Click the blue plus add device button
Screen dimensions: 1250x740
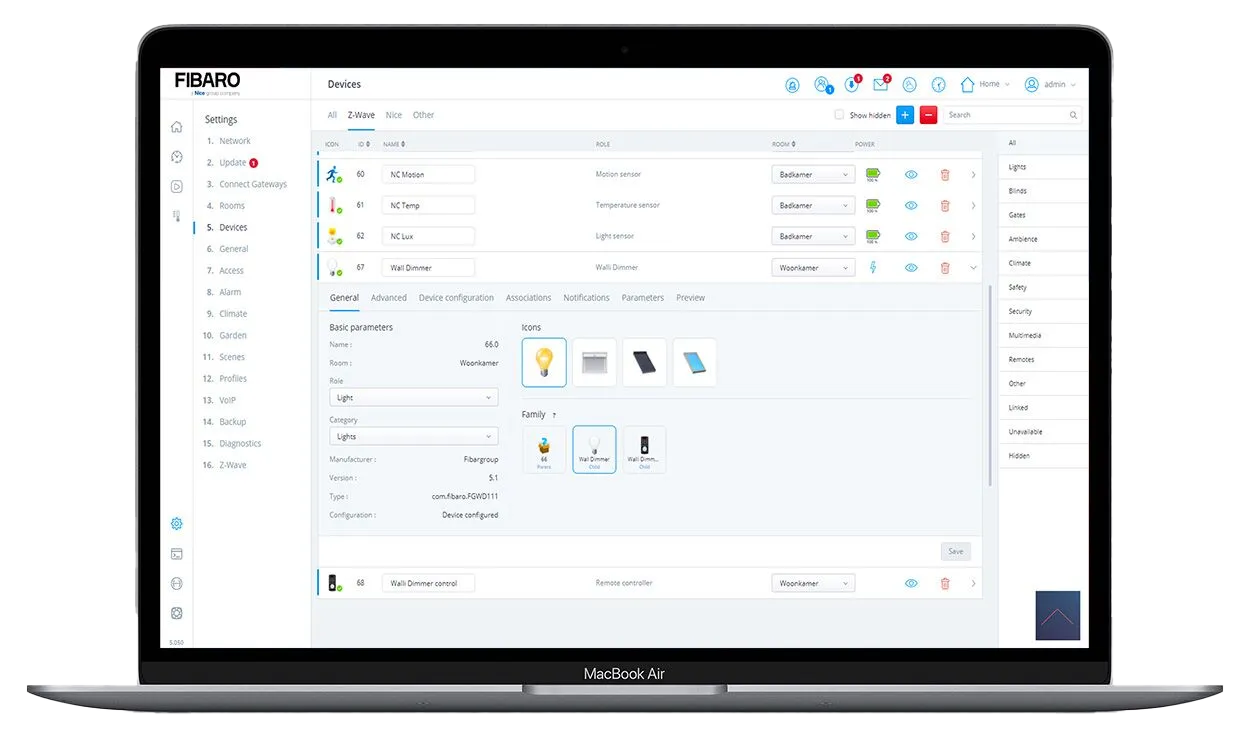905,115
